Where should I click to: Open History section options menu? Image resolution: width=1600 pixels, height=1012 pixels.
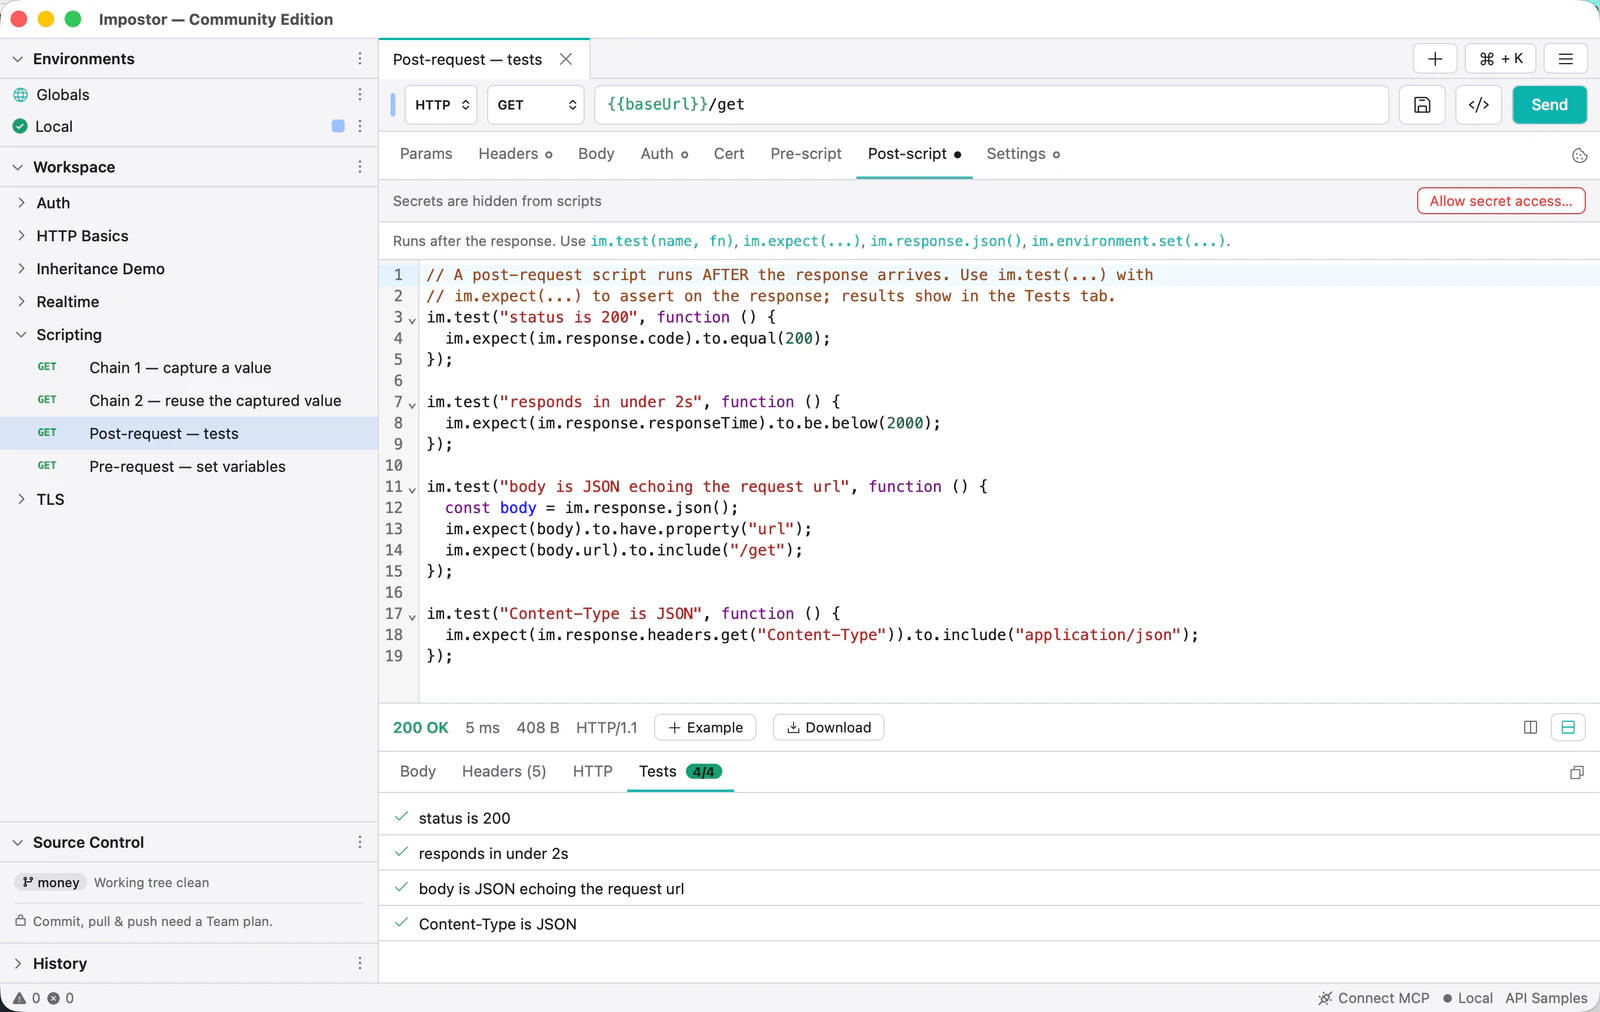tap(360, 963)
